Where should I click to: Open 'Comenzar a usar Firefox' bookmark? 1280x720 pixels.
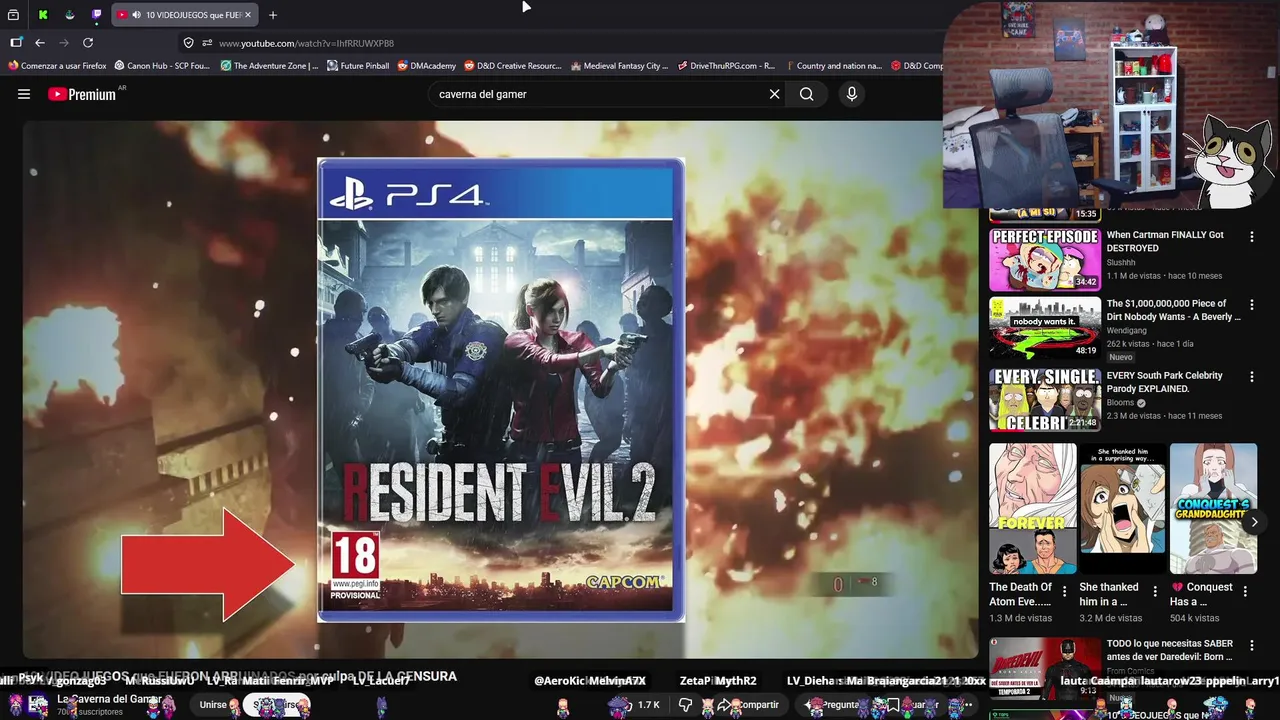tap(57, 66)
